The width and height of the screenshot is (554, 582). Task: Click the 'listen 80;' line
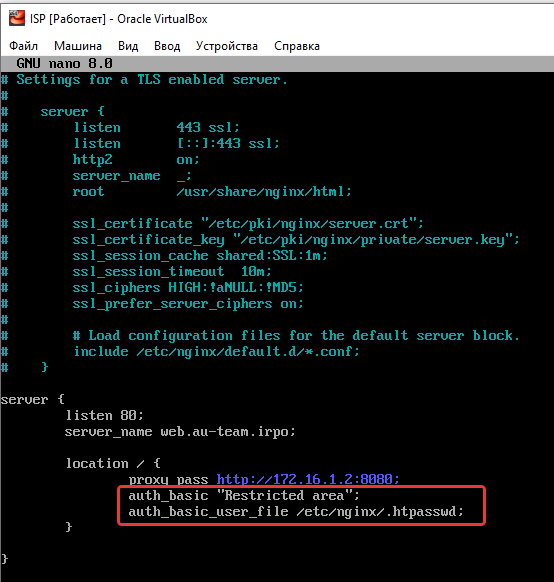(104, 416)
